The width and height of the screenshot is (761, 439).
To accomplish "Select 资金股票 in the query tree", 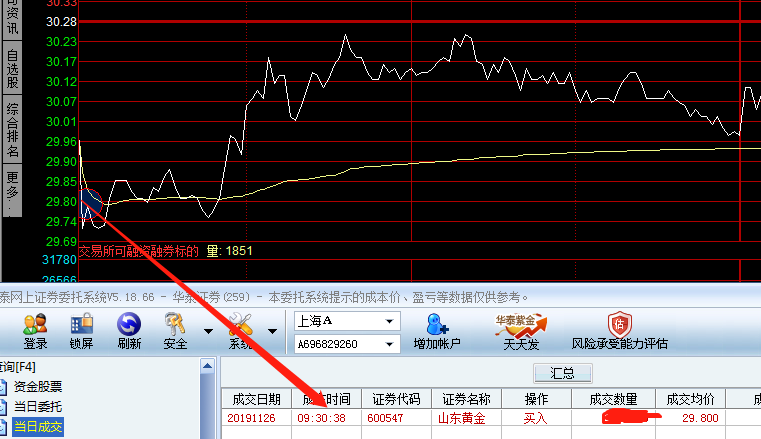I will click(38, 387).
